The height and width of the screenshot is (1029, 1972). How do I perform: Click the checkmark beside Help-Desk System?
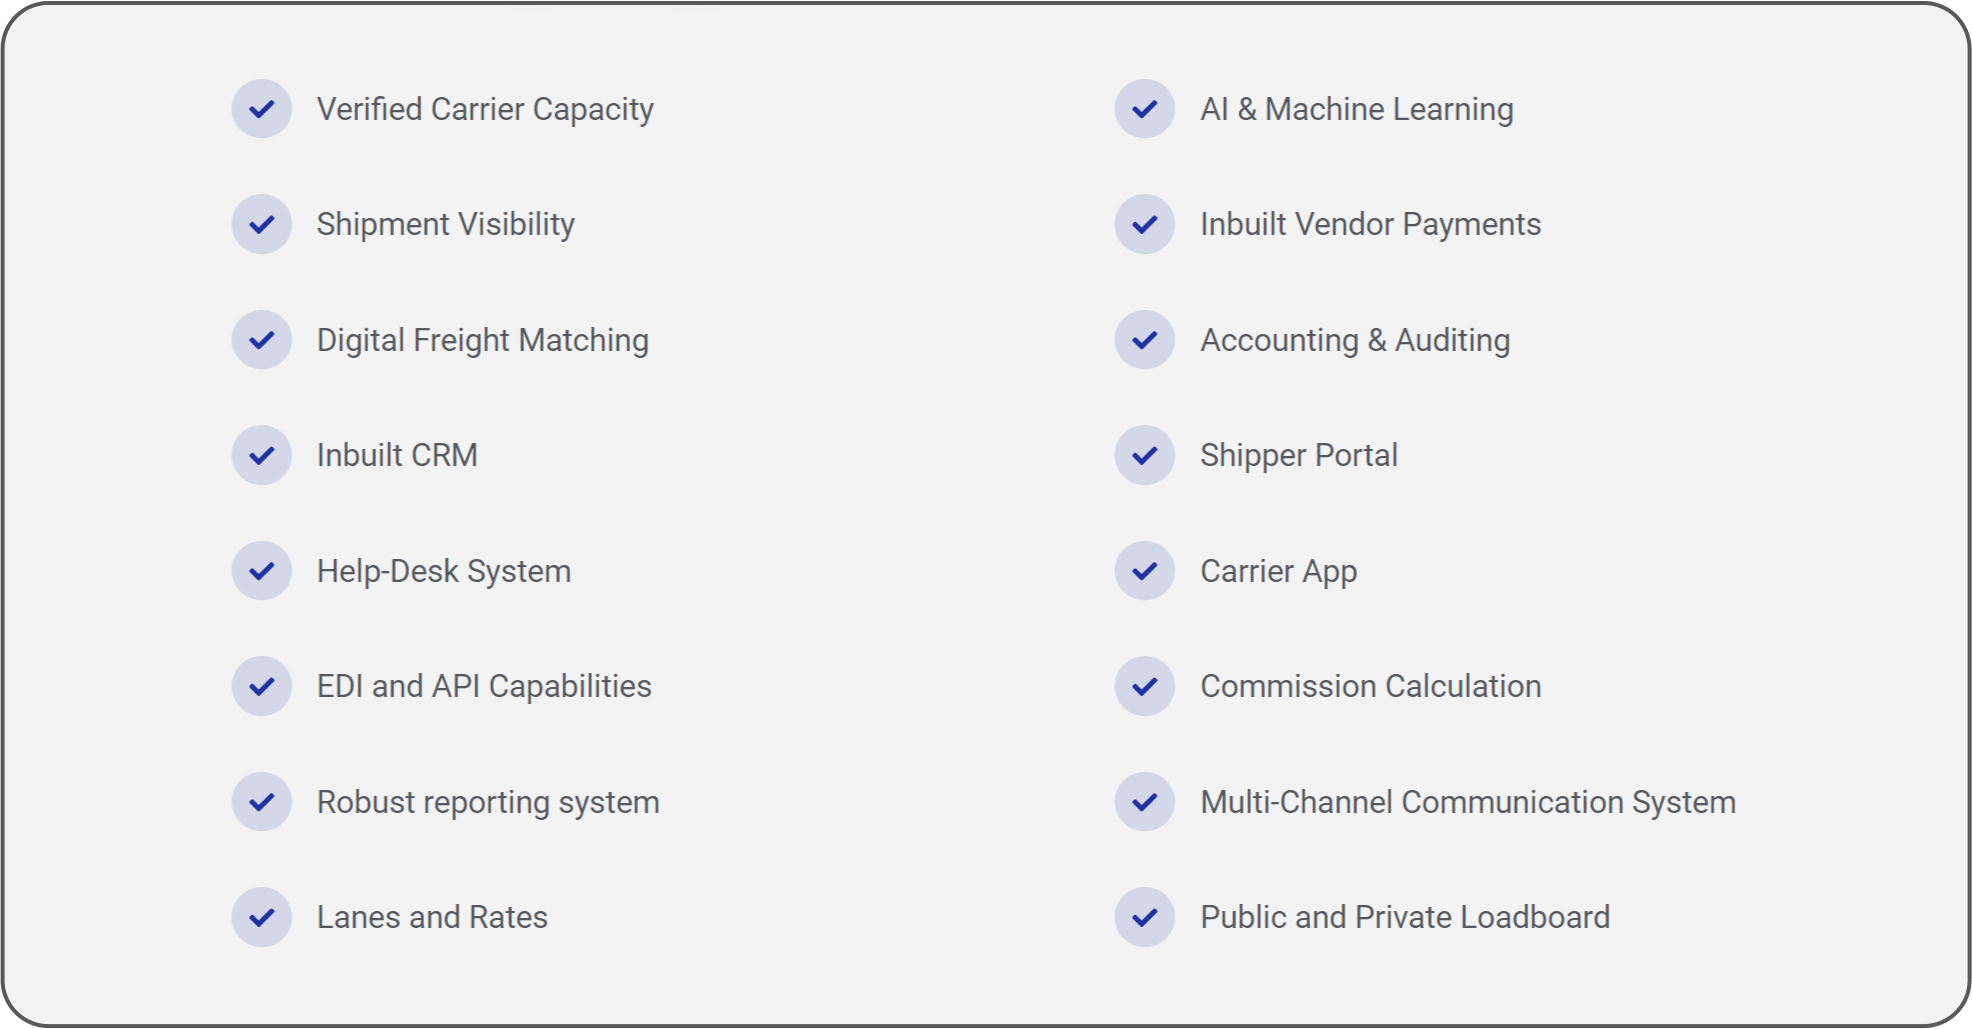pyautogui.click(x=262, y=571)
